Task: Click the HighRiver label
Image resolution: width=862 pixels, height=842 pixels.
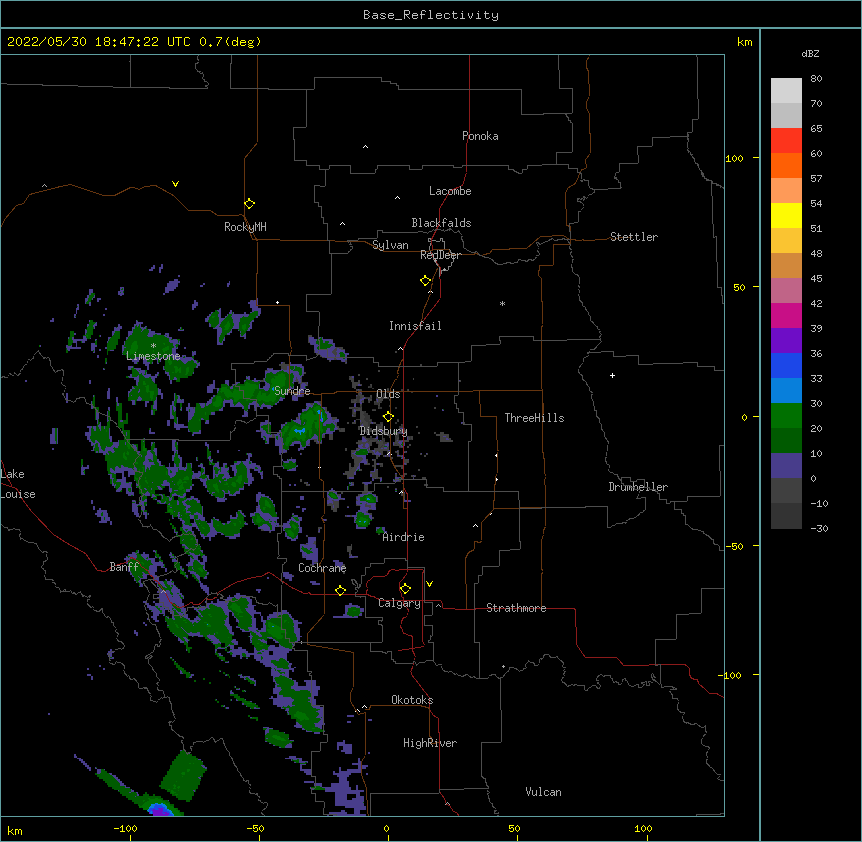Action: pos(430,743)
